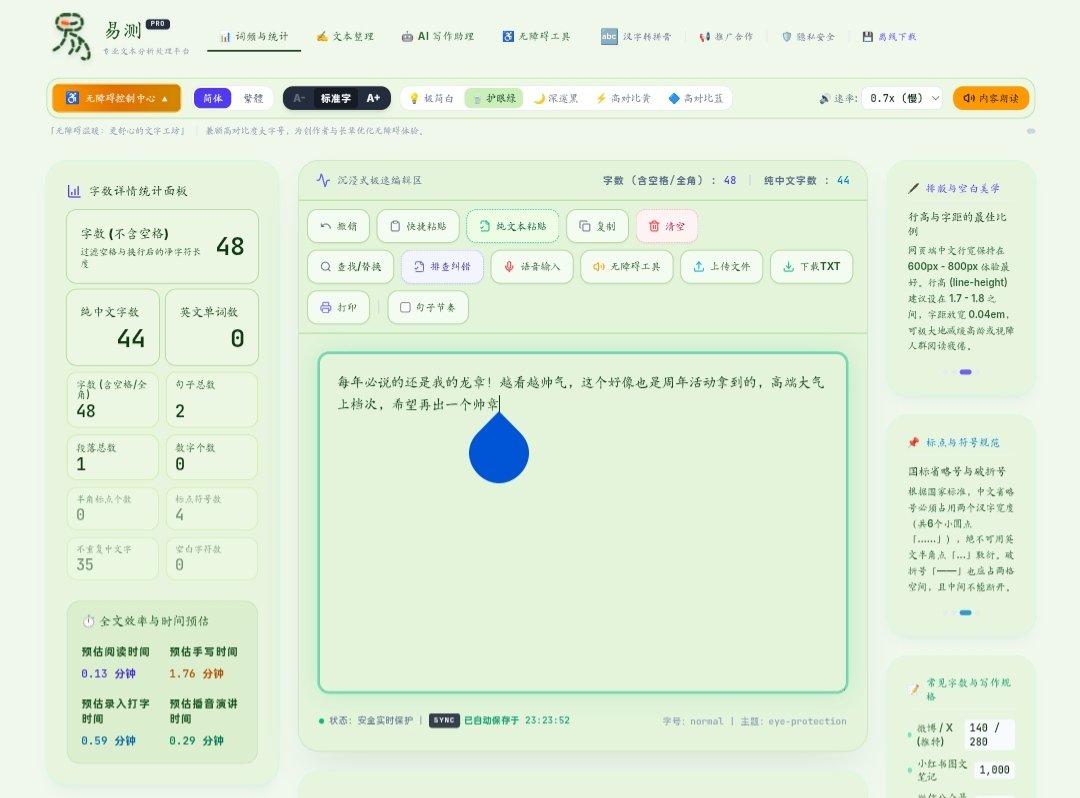This screenshot has height=798, width=1080.
Task: Click the 上传文件 upload button
Action: [x=721, y=266]
